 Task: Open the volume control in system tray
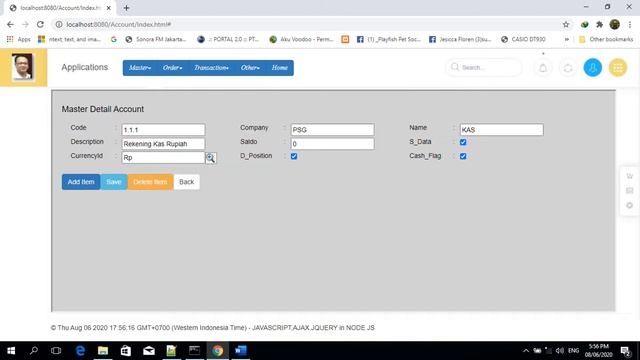pos(560,351)
